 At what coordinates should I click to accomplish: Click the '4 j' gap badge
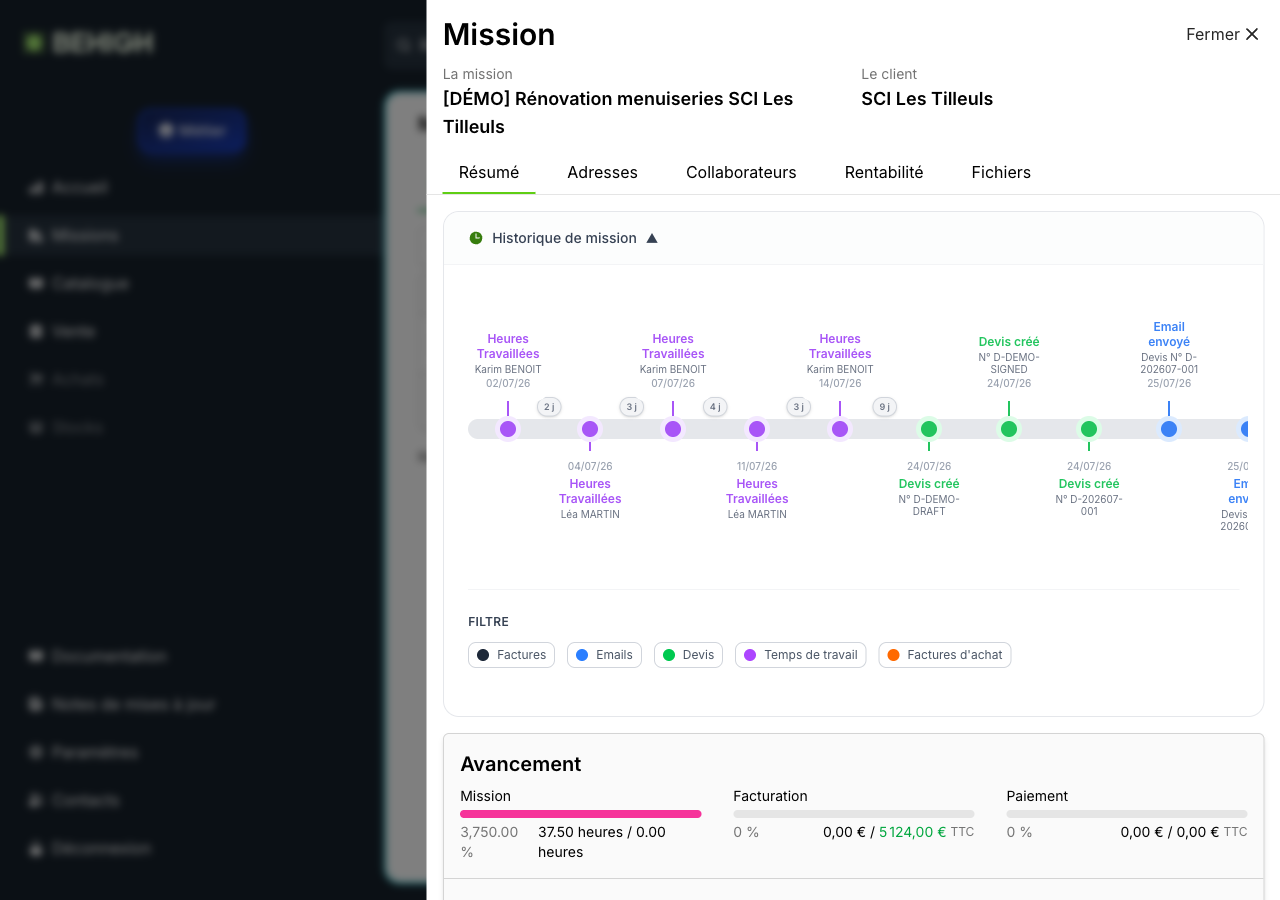715,407
